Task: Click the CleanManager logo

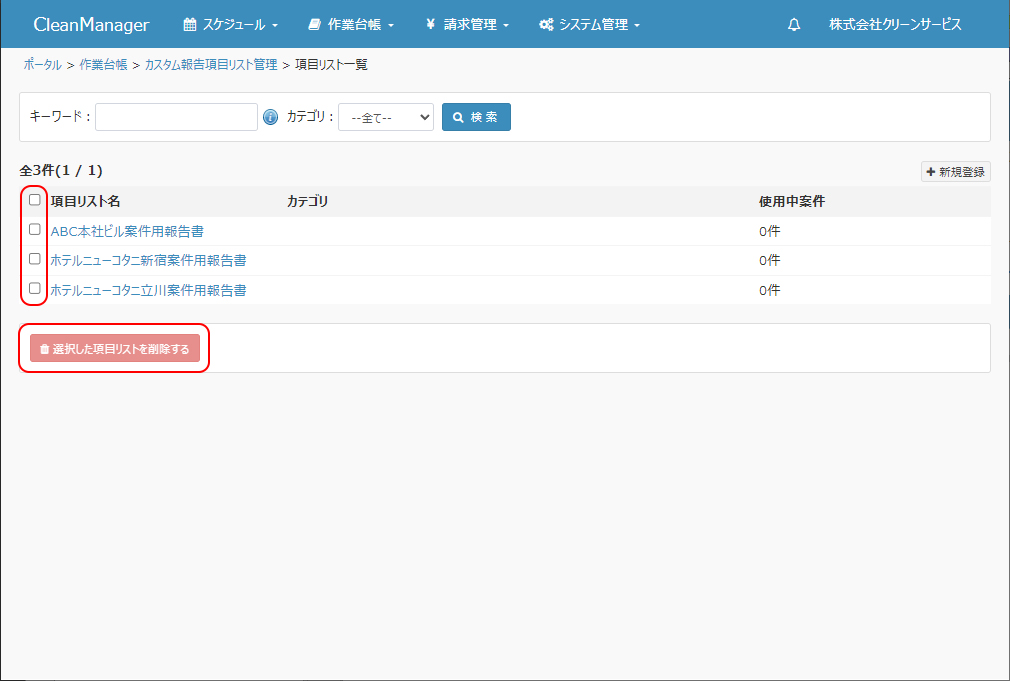Action: [91, 25]
